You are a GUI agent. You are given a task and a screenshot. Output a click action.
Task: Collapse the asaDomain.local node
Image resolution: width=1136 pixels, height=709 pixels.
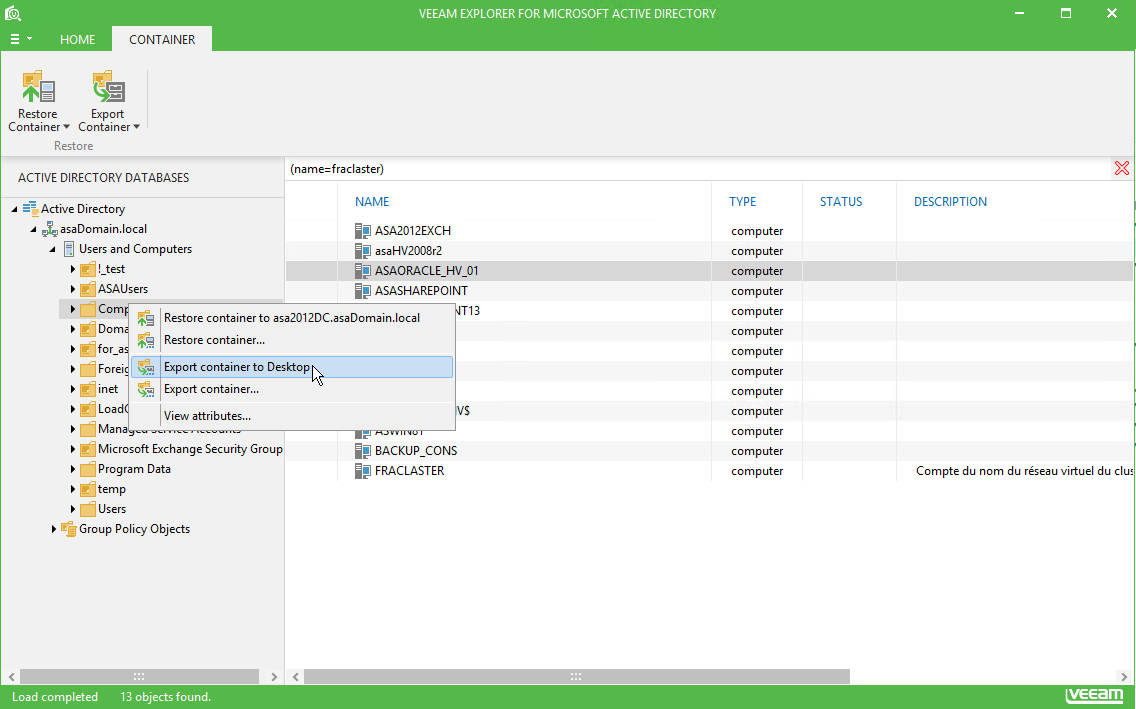tap(33, 229)
